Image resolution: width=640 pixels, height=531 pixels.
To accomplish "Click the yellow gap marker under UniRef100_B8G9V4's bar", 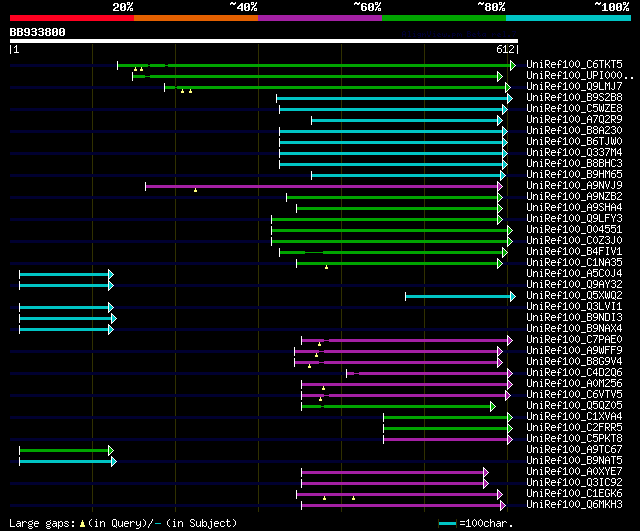I will click(x=309, y=366).
